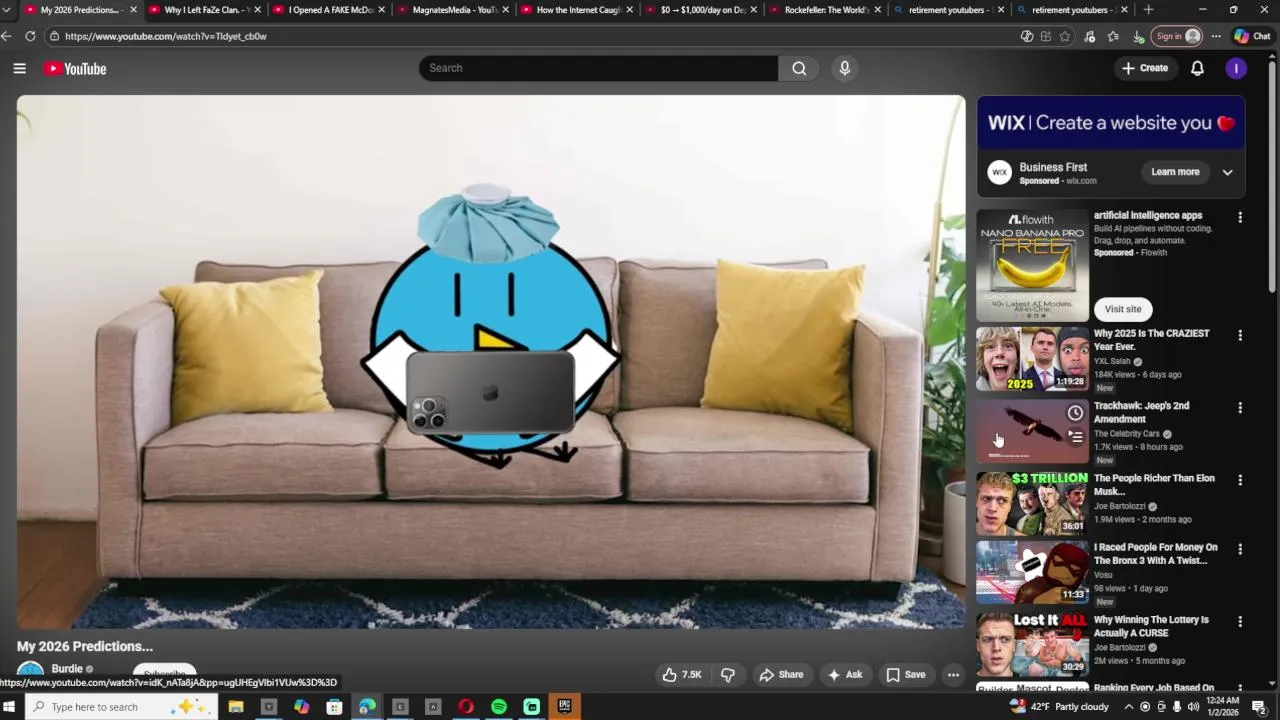Bookmark this page with the star icon
This screenshot has width=1280, height=720.
click(1065, 36)
